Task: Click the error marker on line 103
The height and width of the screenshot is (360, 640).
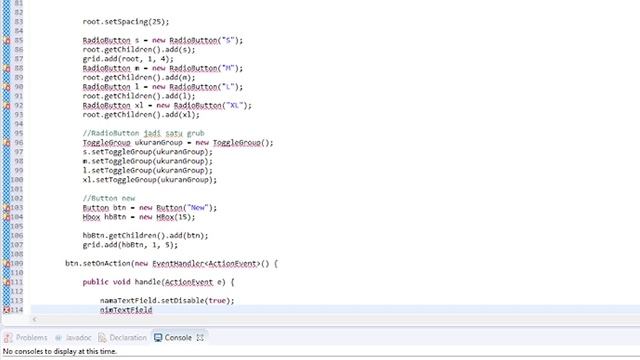Action: click(x=7, y=208)
